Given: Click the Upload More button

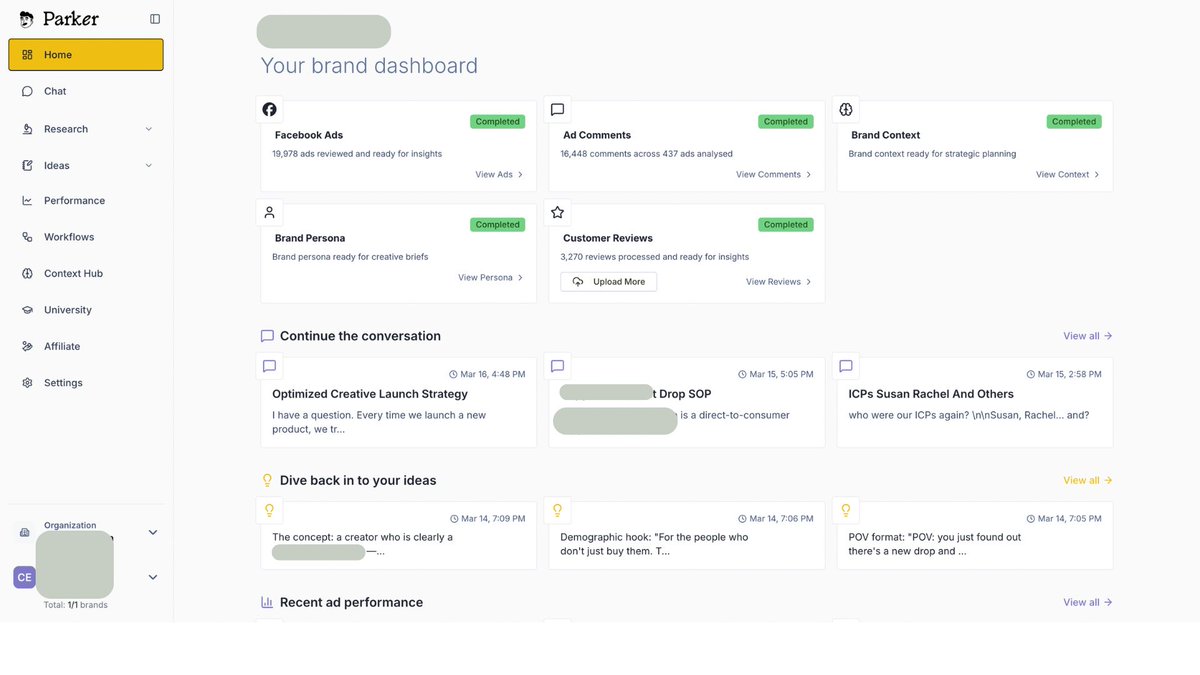Looking at the screenshot, I should 609,282.
